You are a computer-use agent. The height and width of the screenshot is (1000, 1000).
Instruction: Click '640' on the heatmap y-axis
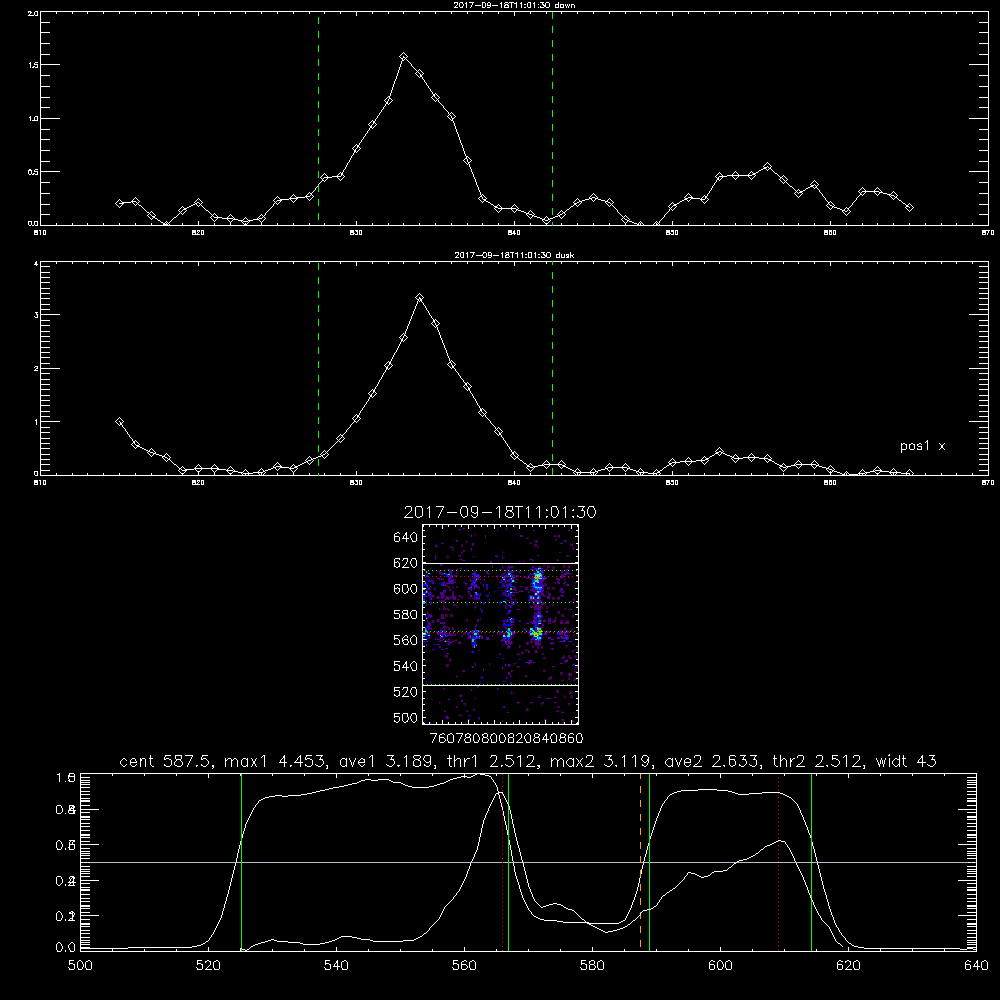coord(406,538)
